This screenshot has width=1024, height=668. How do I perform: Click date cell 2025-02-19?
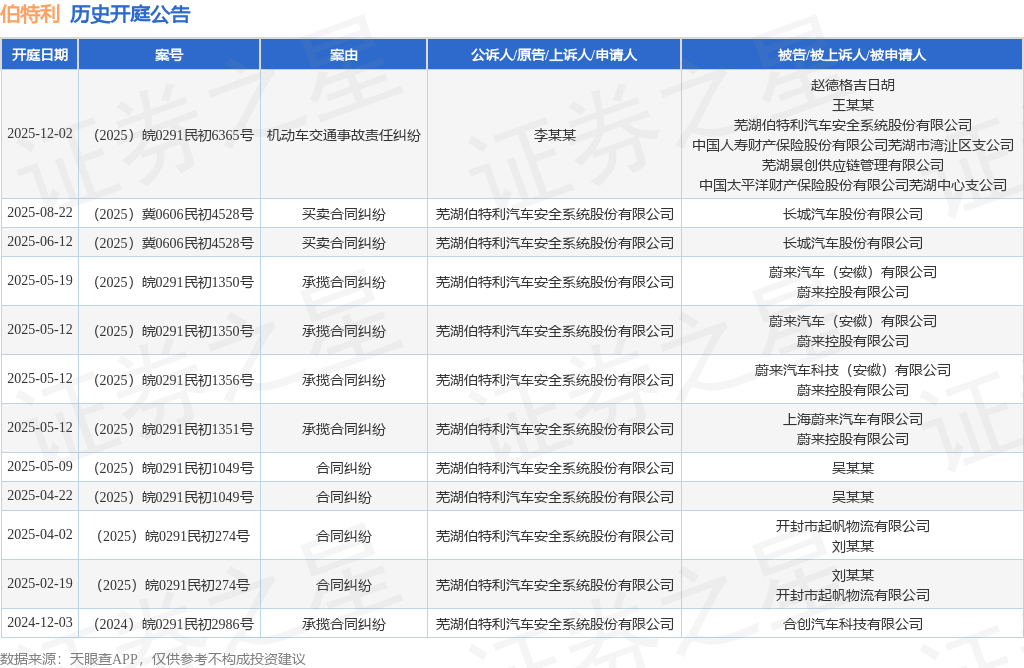coord(40,583)
